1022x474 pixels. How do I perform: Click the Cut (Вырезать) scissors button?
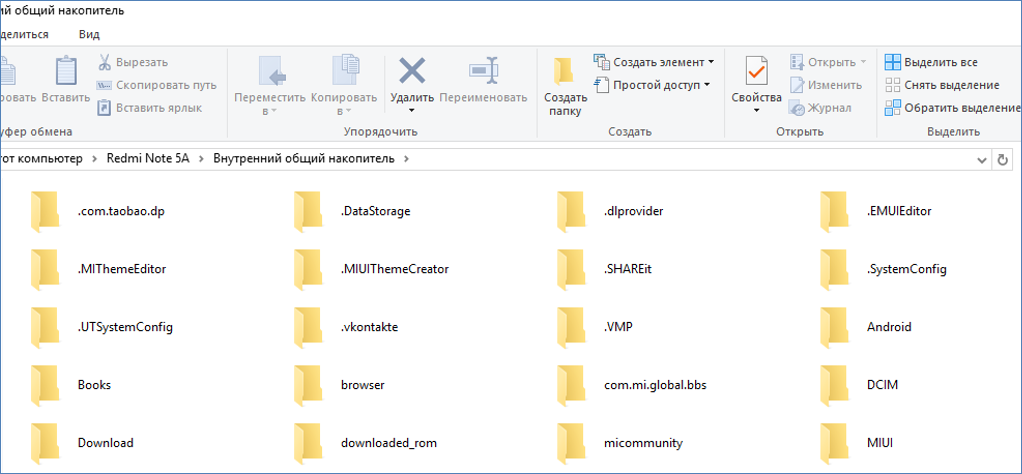[133, 62]
